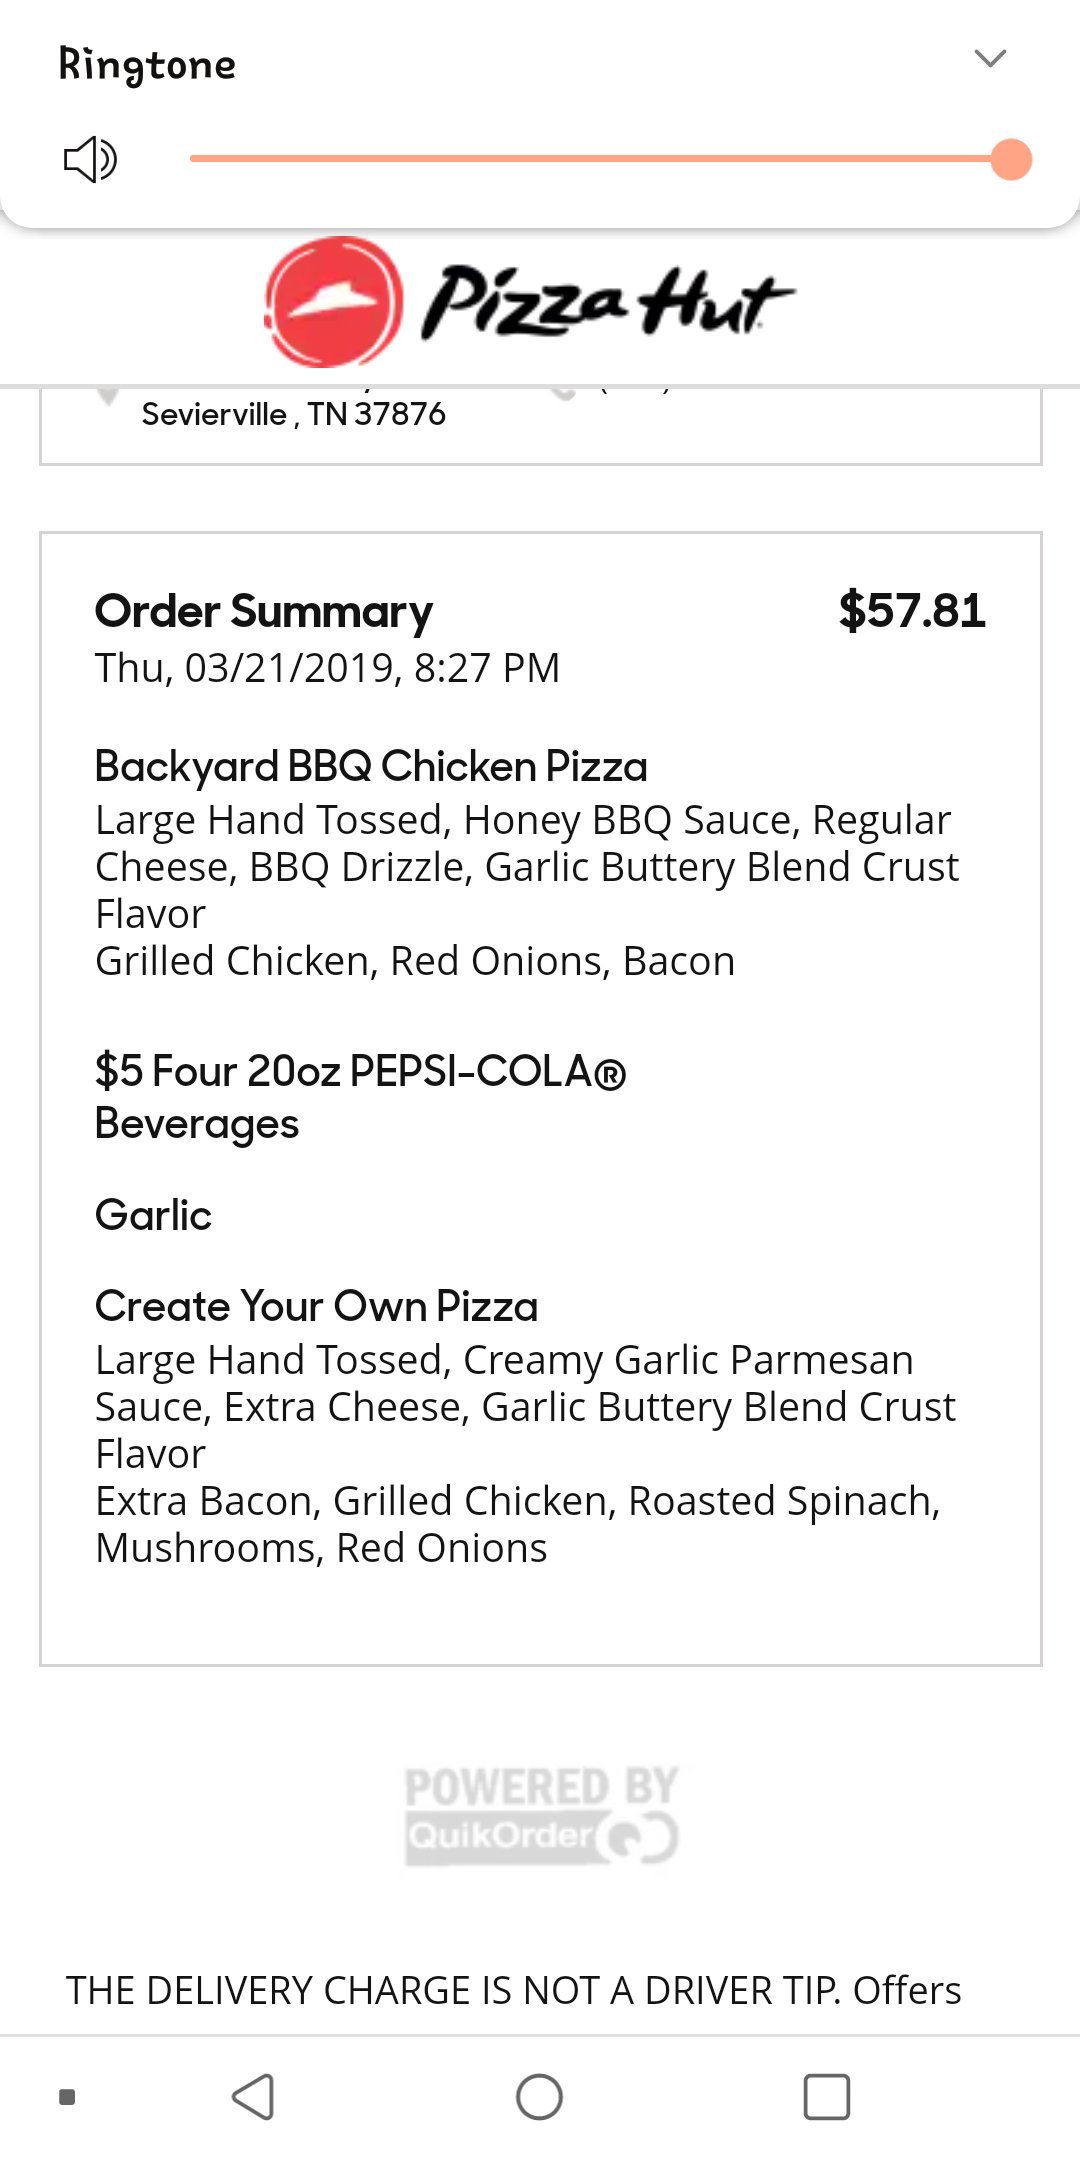
Task: Tap the red Pizza Hut roof logo
Action: click(x=334, y=301)
